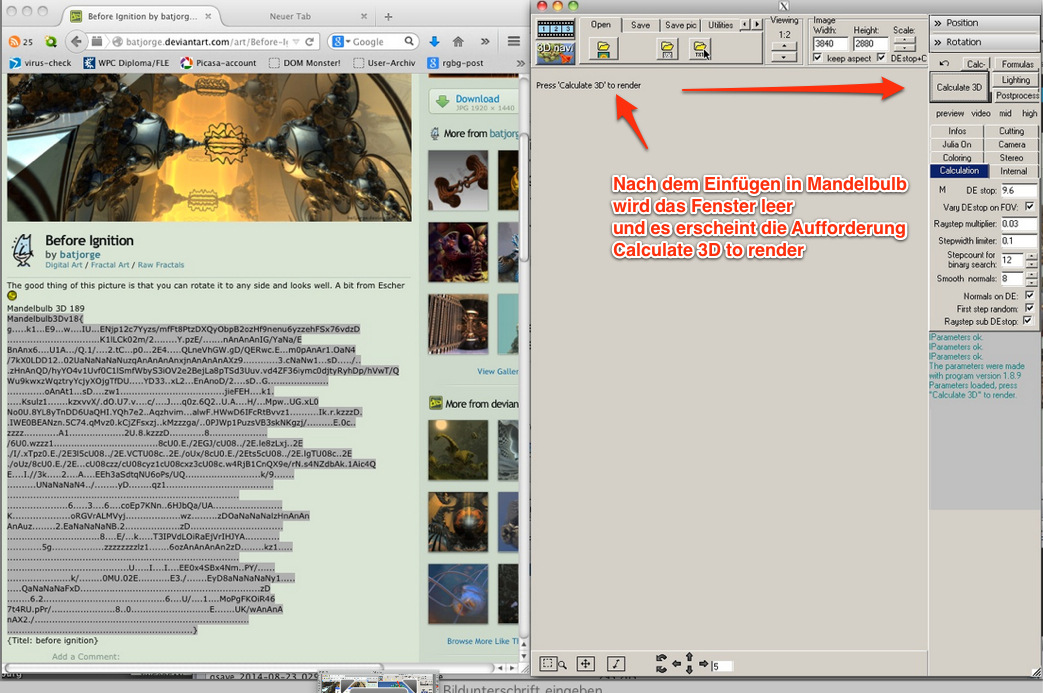Toggle Vary DEstop on FOV checkbox
Image resolution: width=1043 pixels, height=693 pixels.
(1030, 207)
